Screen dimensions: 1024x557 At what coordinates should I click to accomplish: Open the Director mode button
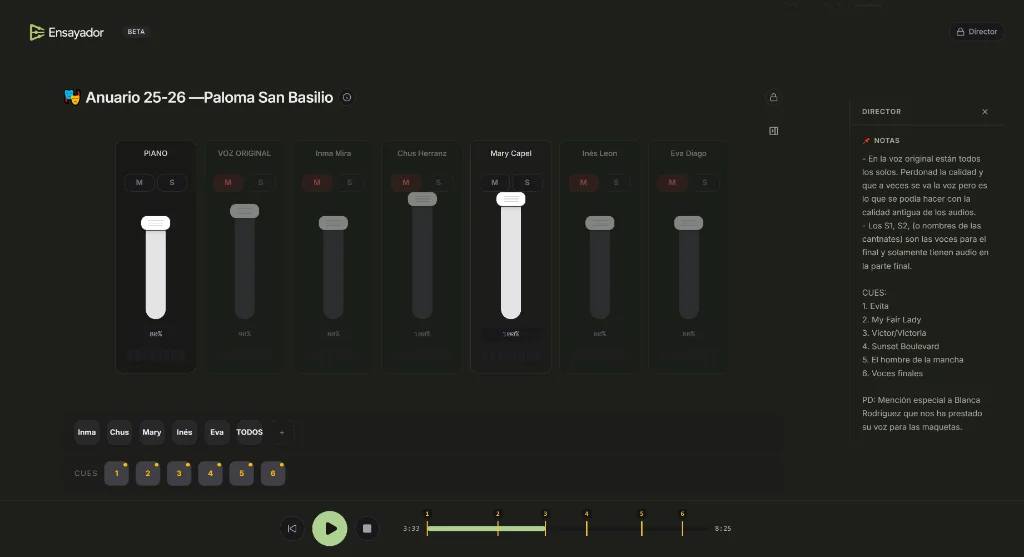(x=976, y=31)
